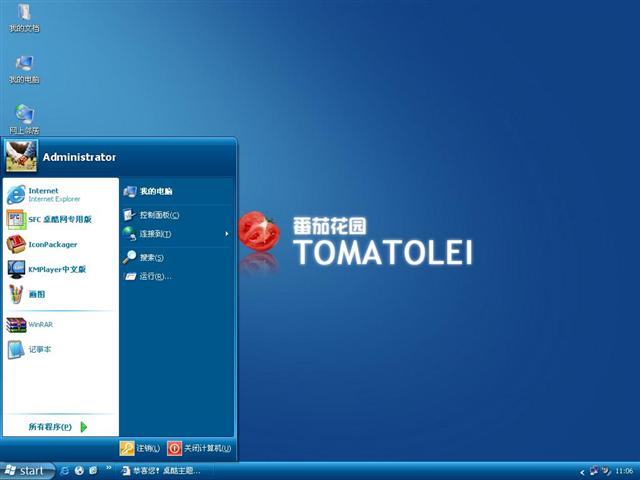Open 记事本 notepad from Start menu
The height and width of the screenshot is (480, 640).
pyautogui.click(x=60, y=349)
